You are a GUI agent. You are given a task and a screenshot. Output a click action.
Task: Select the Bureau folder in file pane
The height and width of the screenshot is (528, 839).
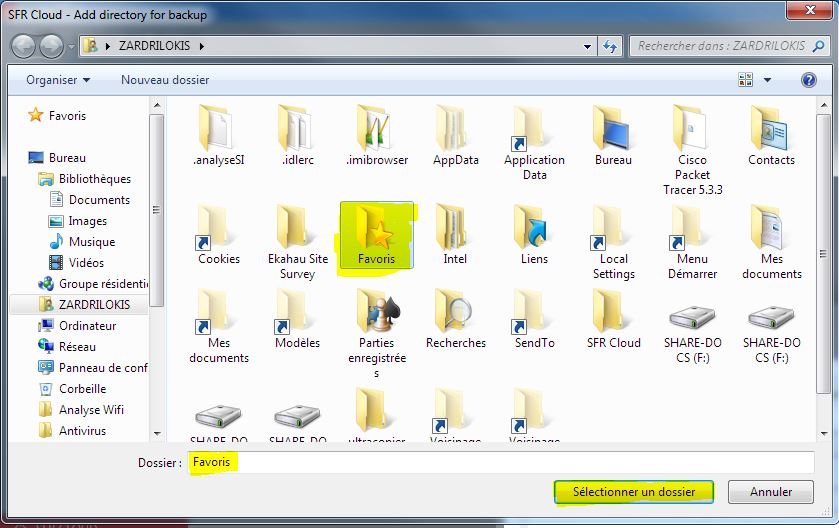coord(613,135)
